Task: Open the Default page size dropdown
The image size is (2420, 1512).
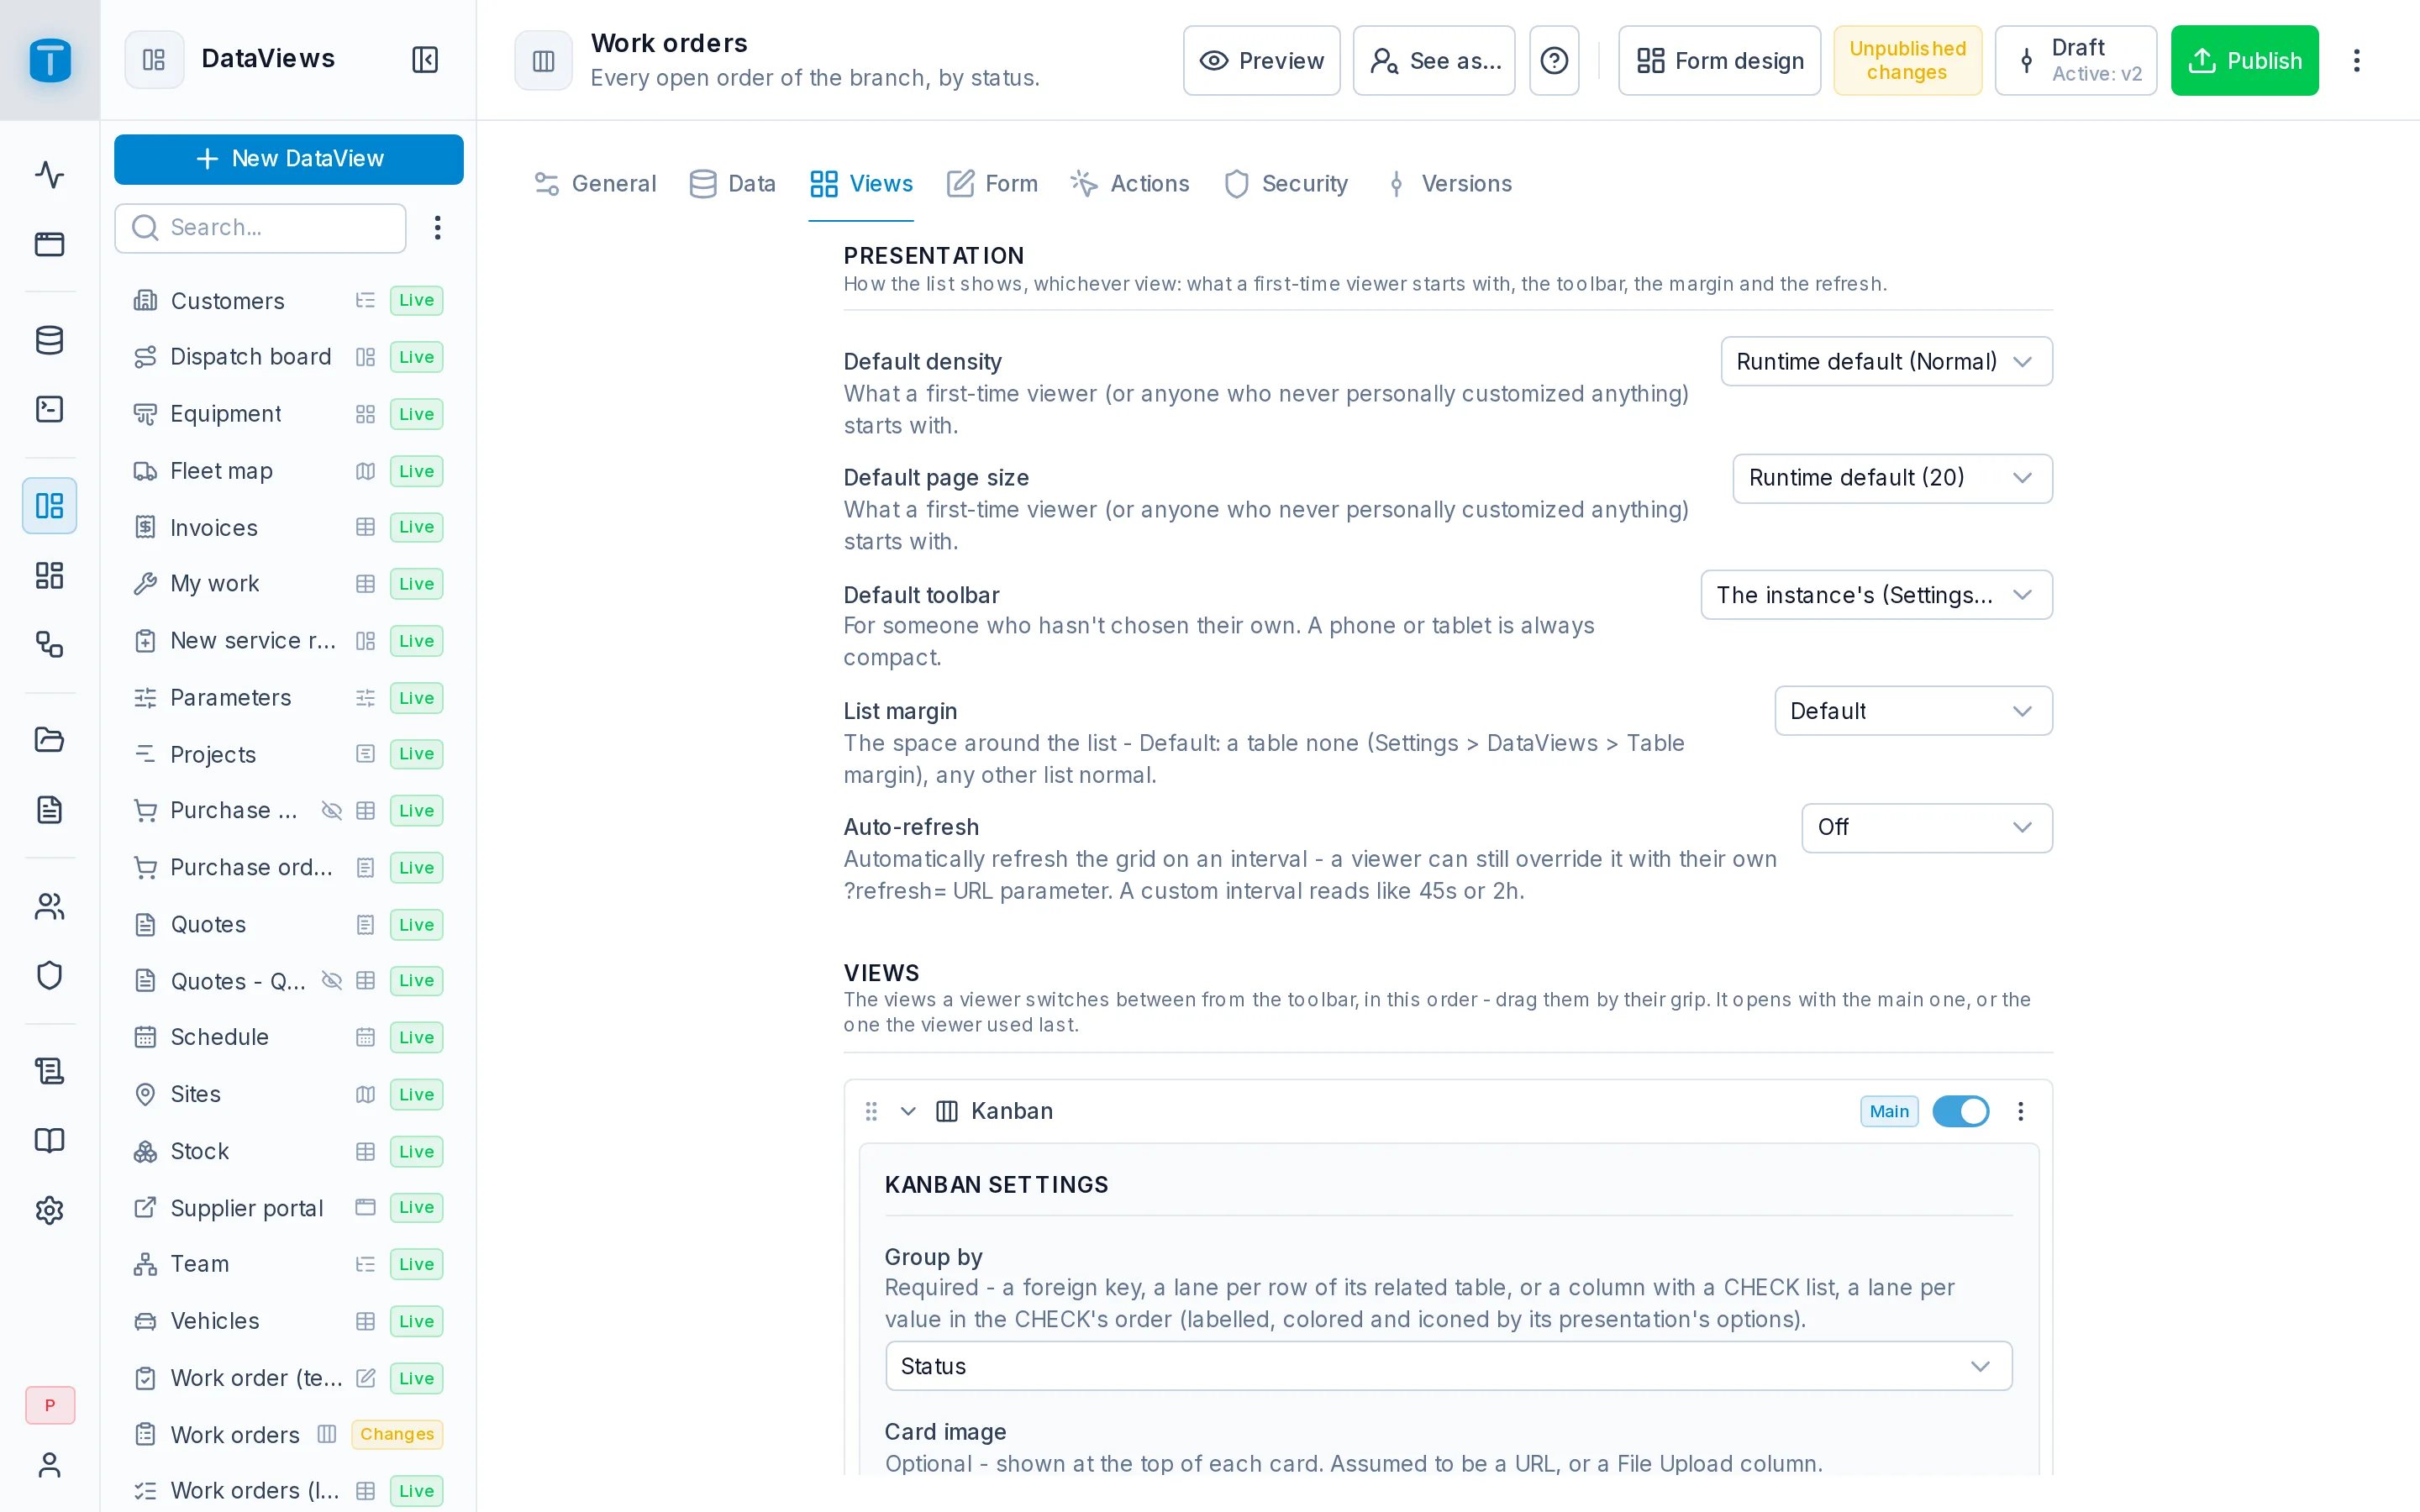Action: [1892, 478]
